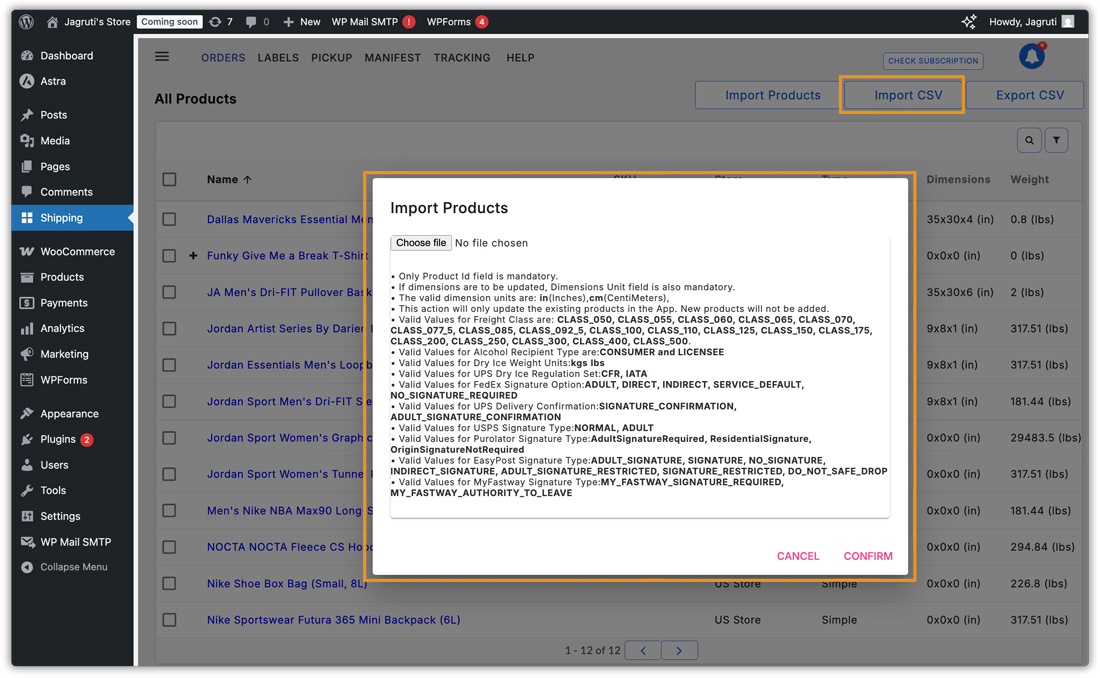Check Nike Sportswear Futura 365 row
The image size is (1100, 678).
169,620
